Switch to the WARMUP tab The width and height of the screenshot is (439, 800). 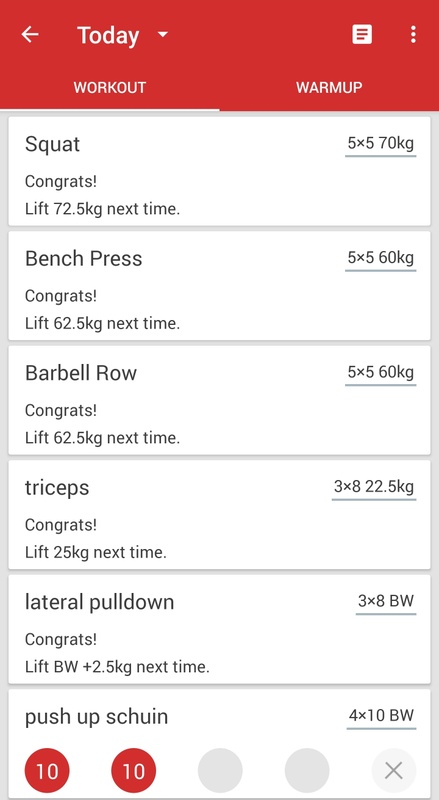coord(329,87)
